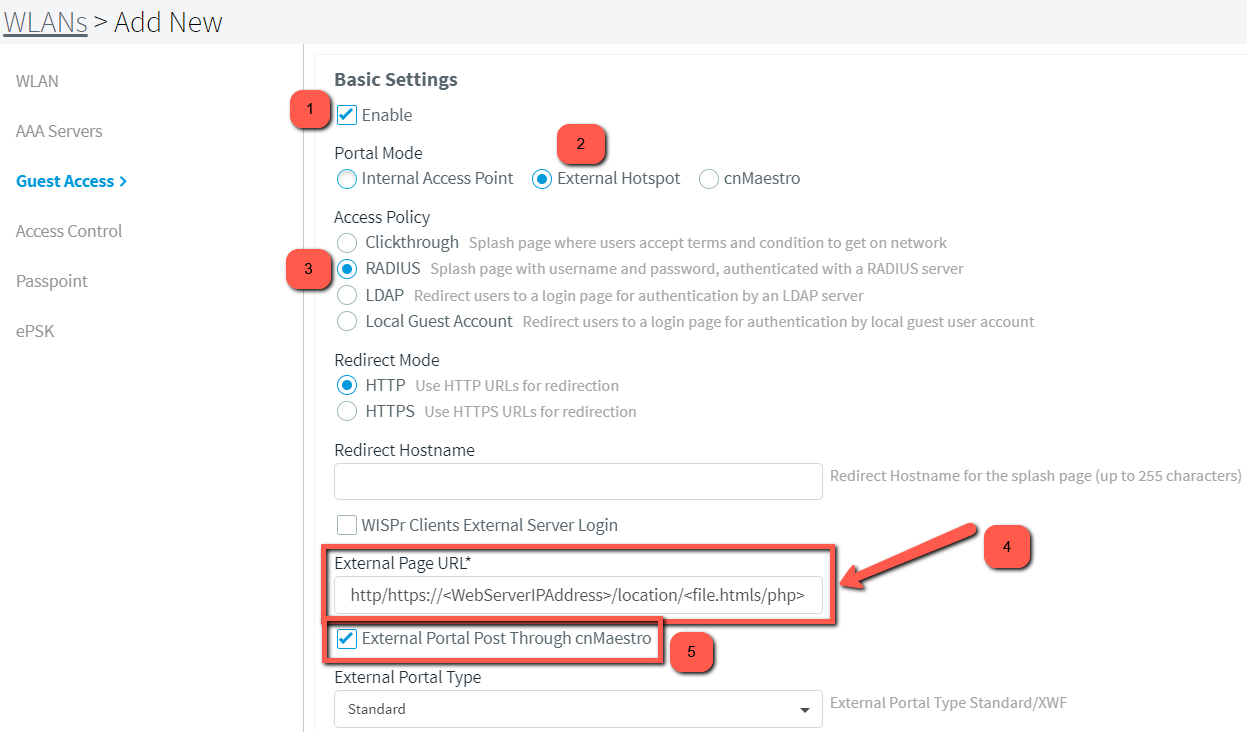The height and width of the screenshot is (732, 1247).
Task: Select RADIUS access policy
Action: pos(347,269)
